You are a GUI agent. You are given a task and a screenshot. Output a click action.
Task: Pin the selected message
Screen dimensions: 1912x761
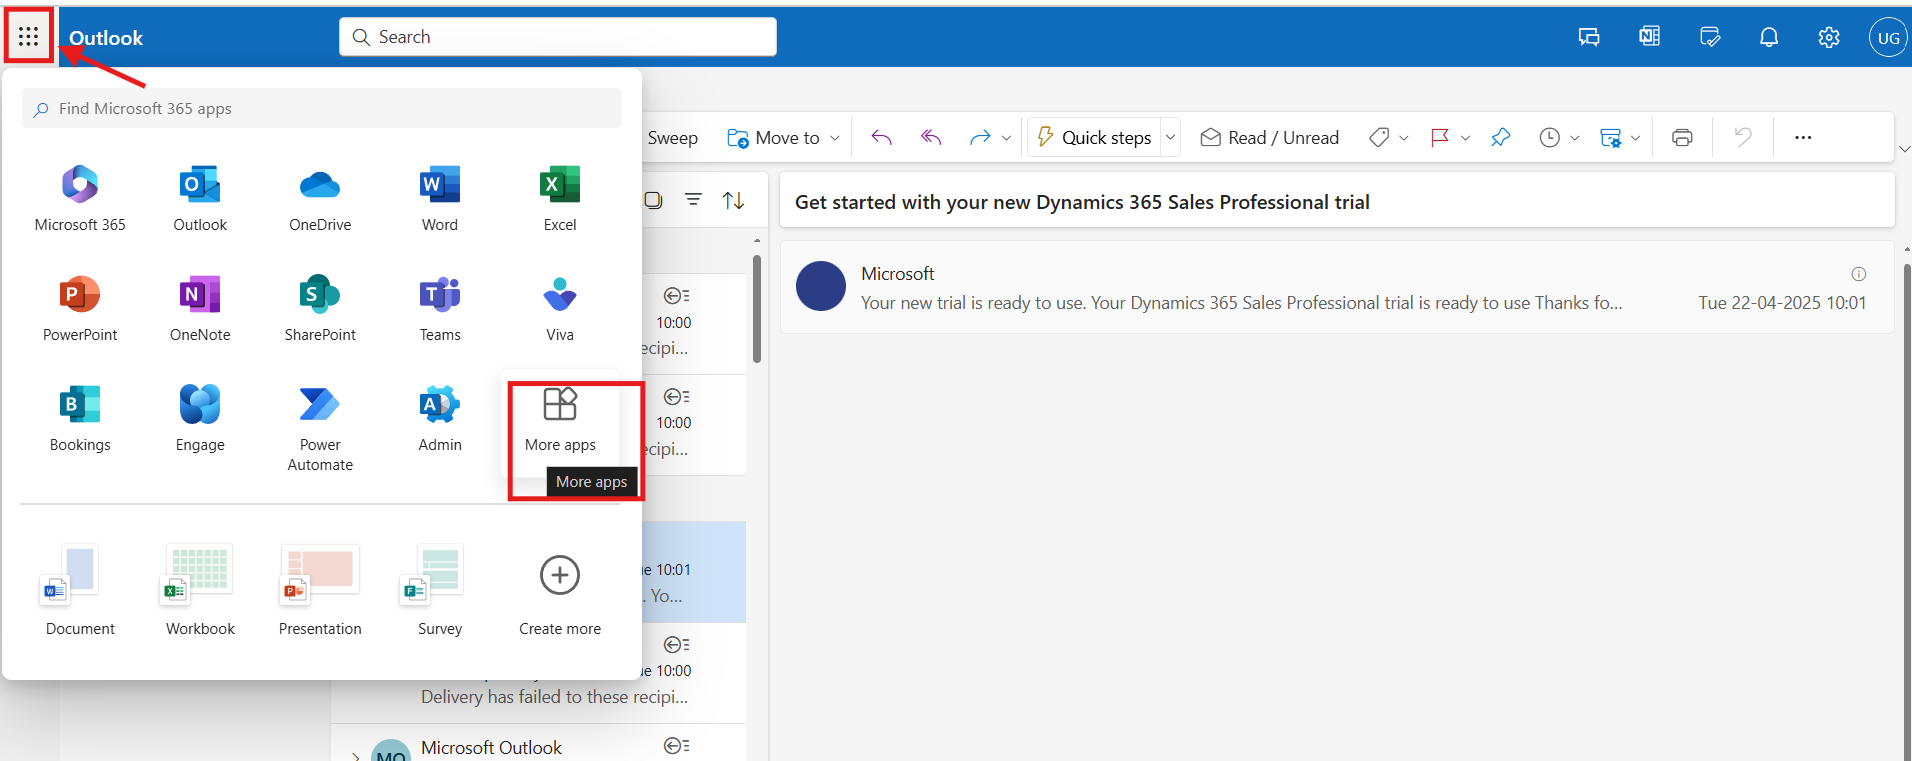pyautogui.click(x=1500, y=138)
